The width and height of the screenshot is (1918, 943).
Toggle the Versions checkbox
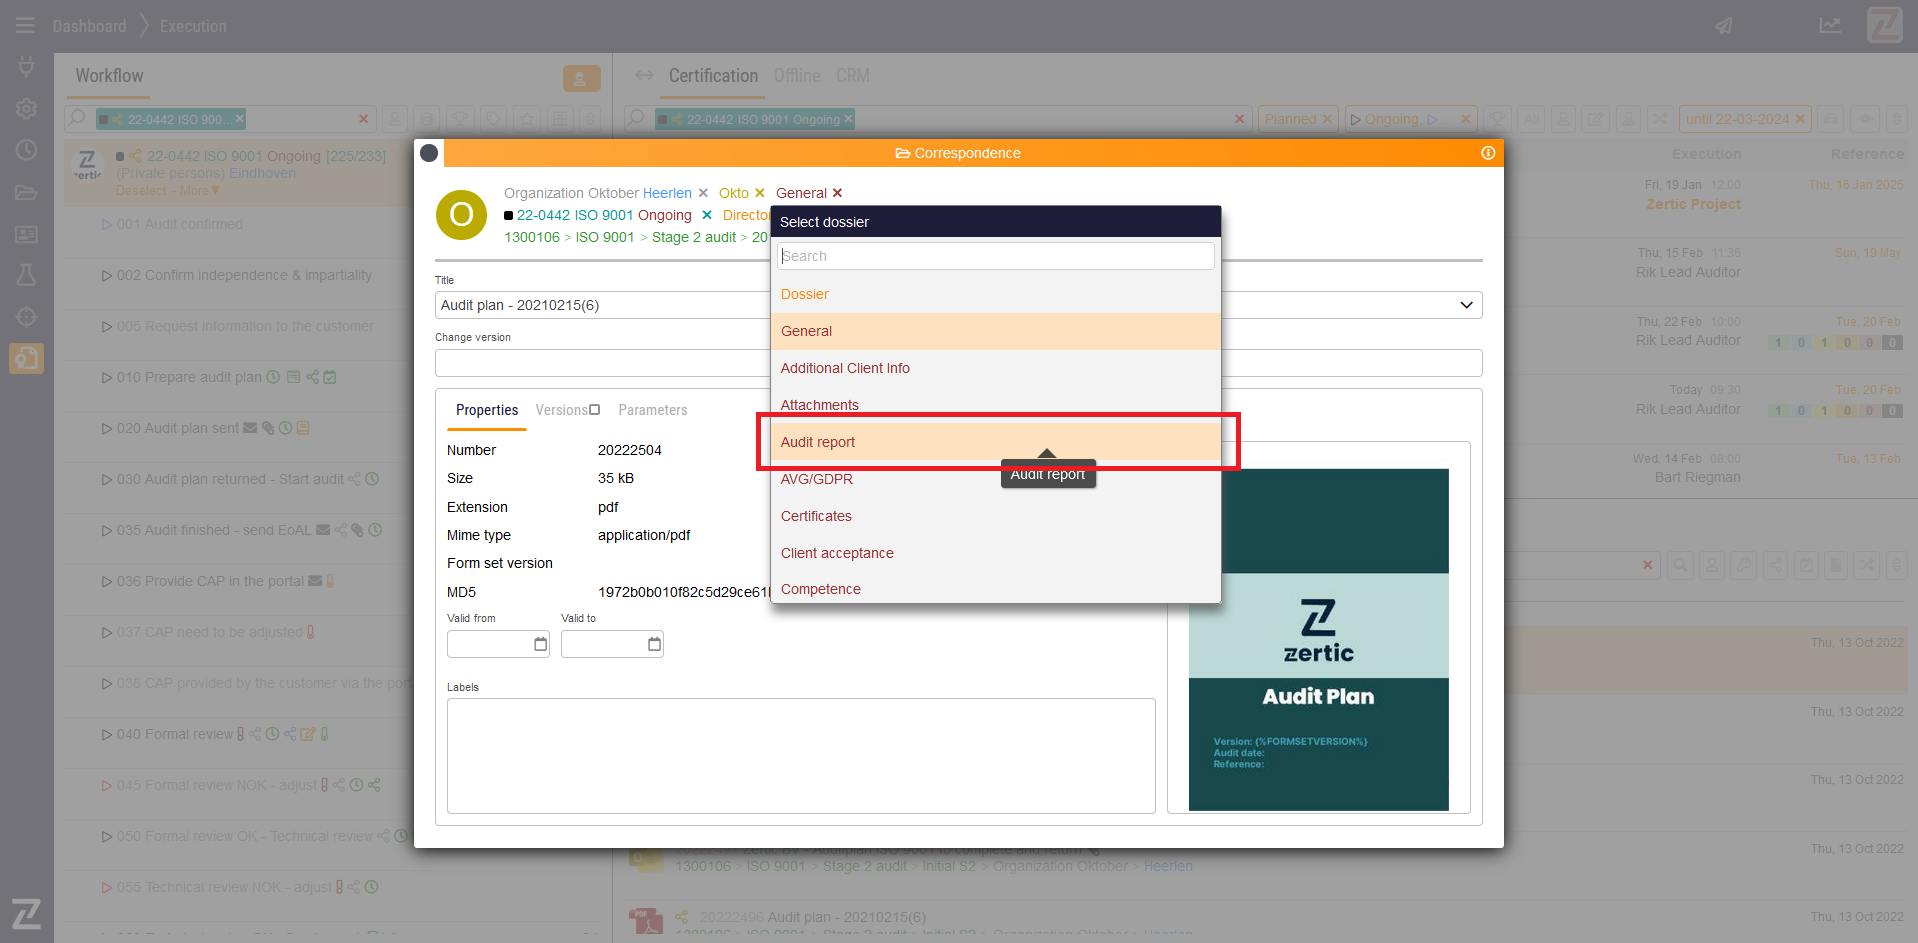595,410
